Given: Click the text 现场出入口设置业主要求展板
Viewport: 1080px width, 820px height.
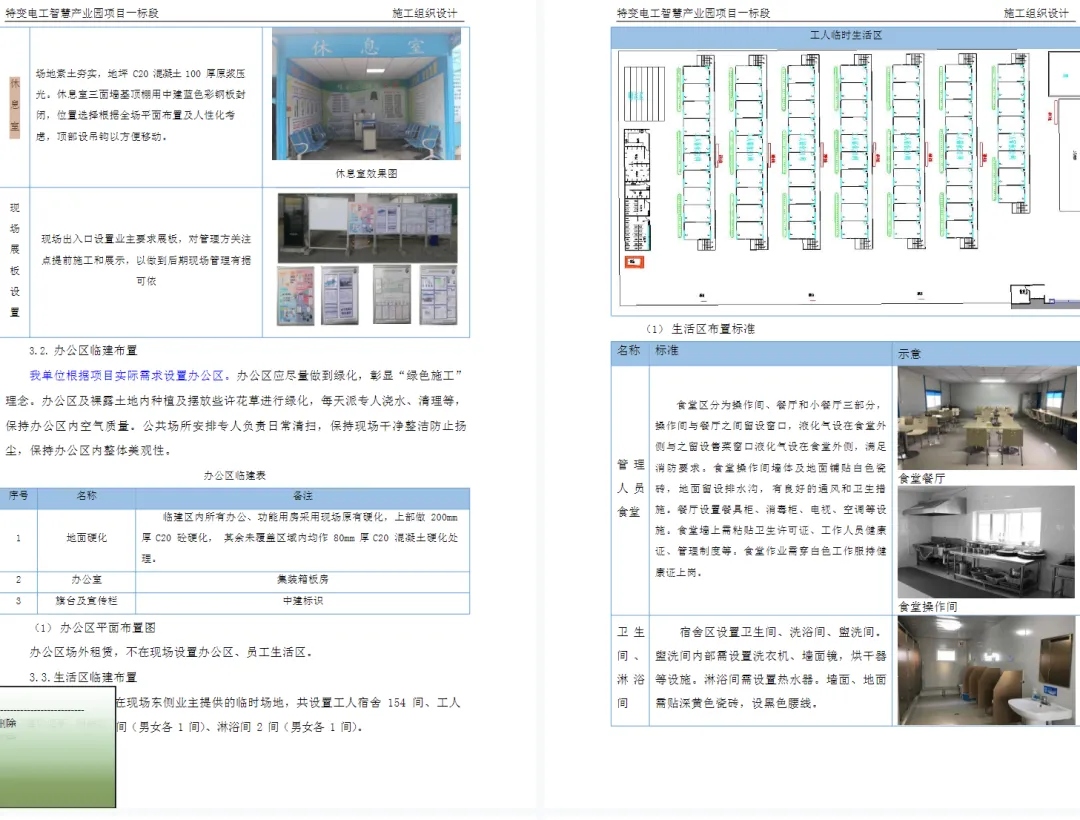Looking at the screenshot, I should (x=110, y=239).
